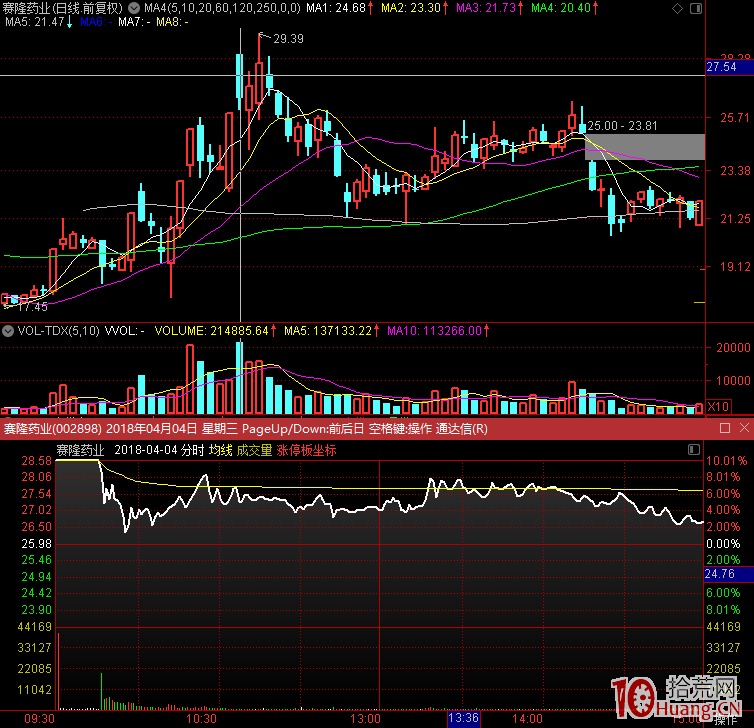Click the dropdown circle icon before MA4
The height and width of the screenshot is (728, 754).
click(x=136, y=8)
